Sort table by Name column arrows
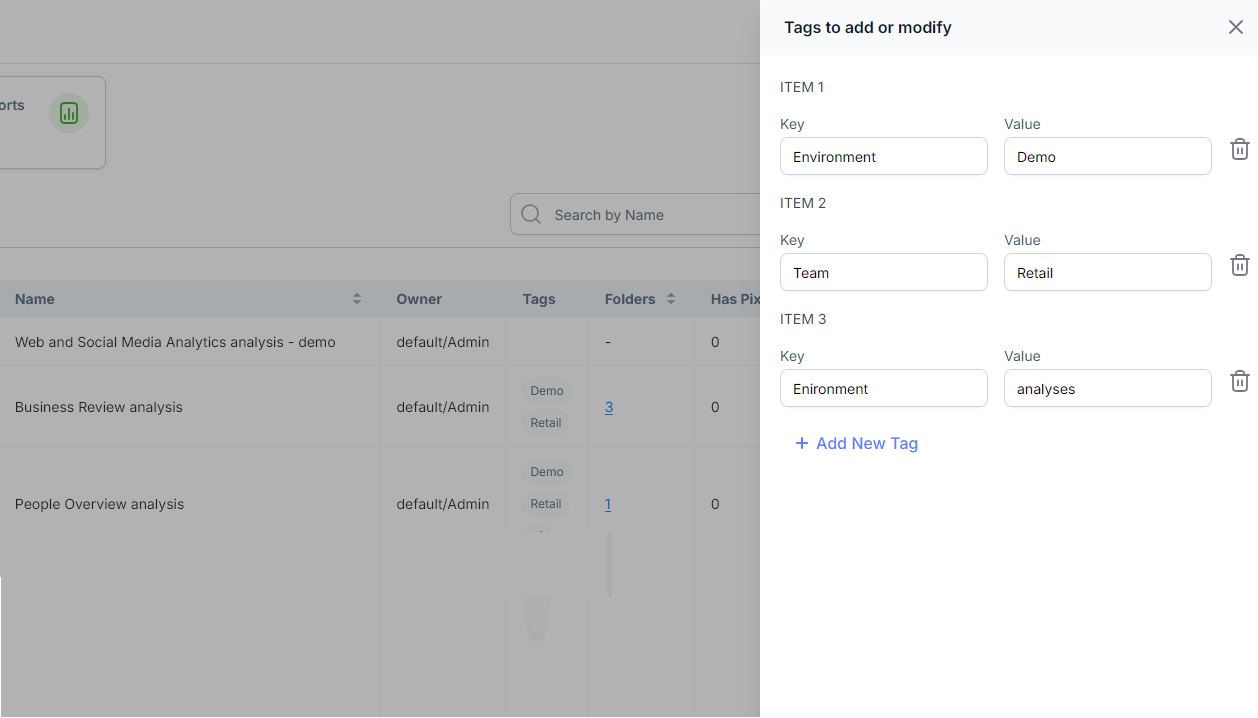Image resolution: width=1258 pixels, height=718 pixels. 357,299
